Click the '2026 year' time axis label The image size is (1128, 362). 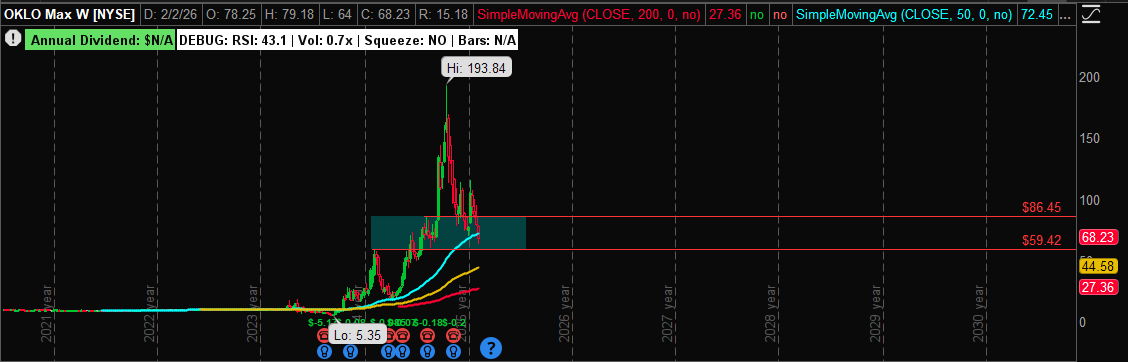point(565,312)
